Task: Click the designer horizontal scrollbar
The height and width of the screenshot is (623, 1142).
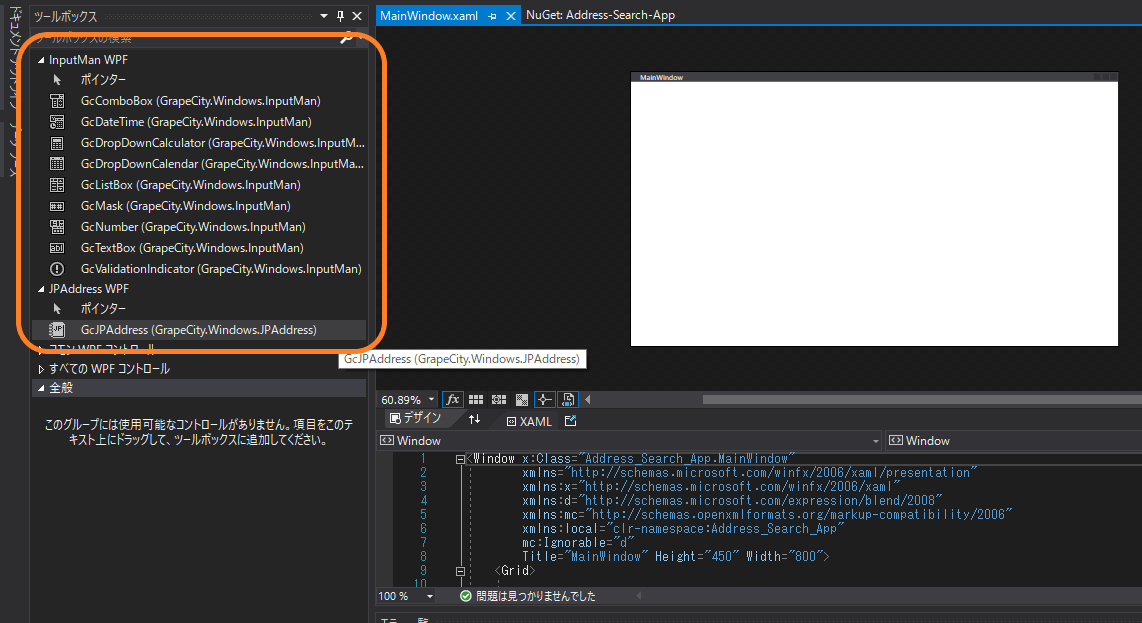Action: 922,399
